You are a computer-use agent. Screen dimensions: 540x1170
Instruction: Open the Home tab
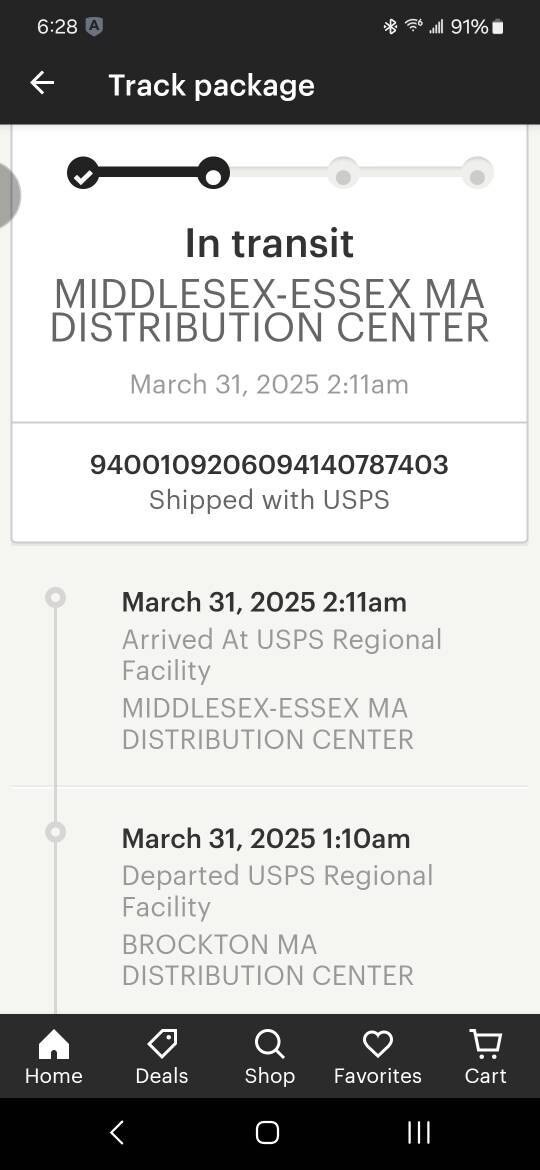54,1057
